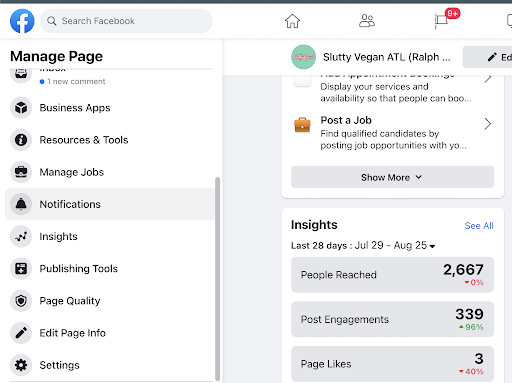Click the Insights panel heading
This screenshot has width=512, height=383.
[x=314, y=225]
